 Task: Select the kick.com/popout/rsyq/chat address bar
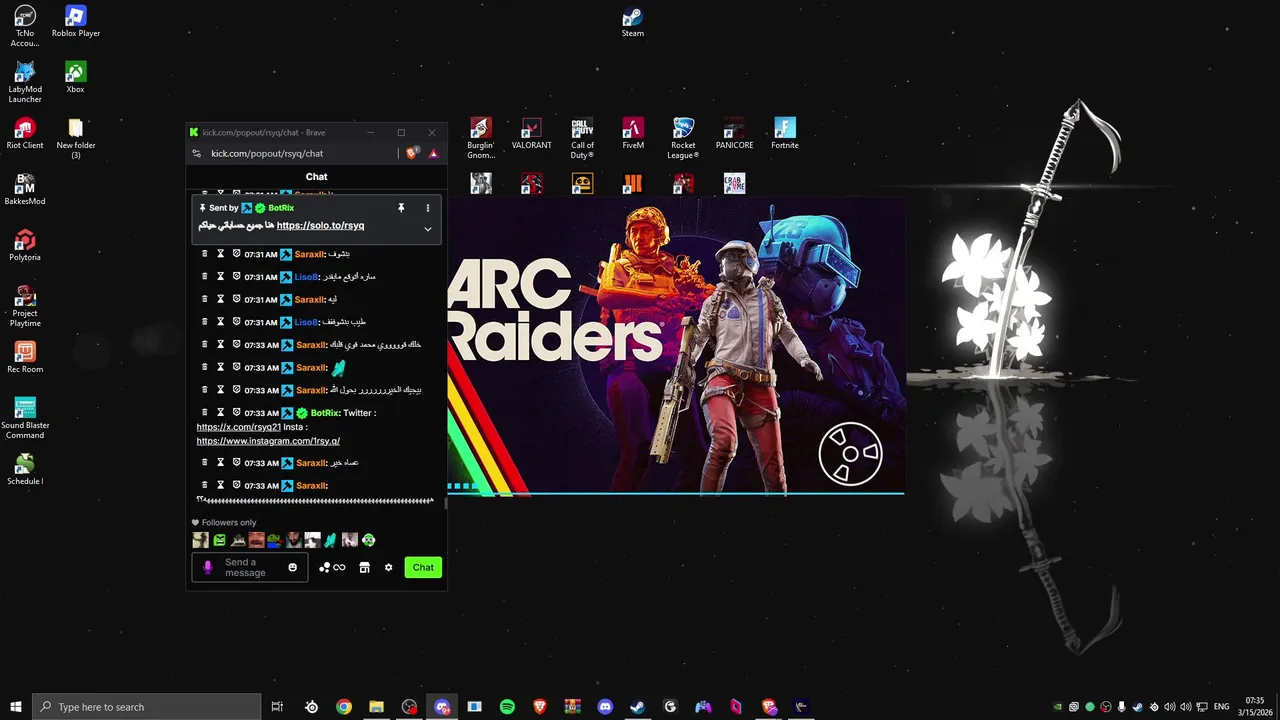(x=267, y=154)
